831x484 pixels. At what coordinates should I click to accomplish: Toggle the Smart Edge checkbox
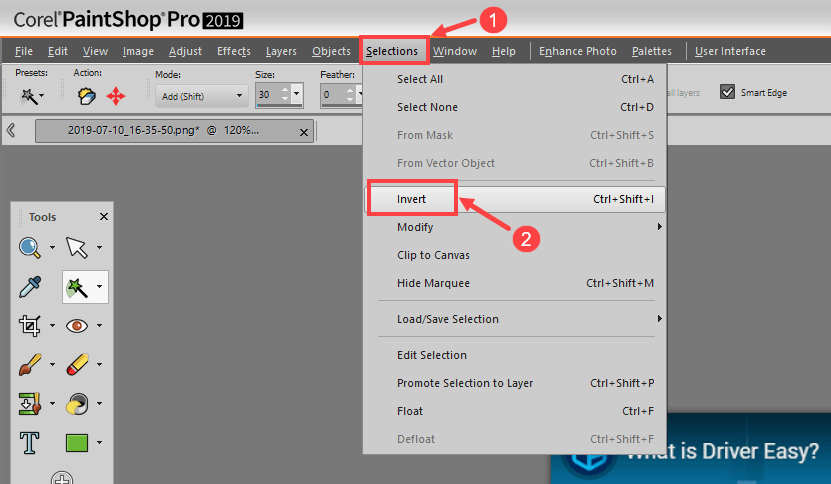pos(727,92)
